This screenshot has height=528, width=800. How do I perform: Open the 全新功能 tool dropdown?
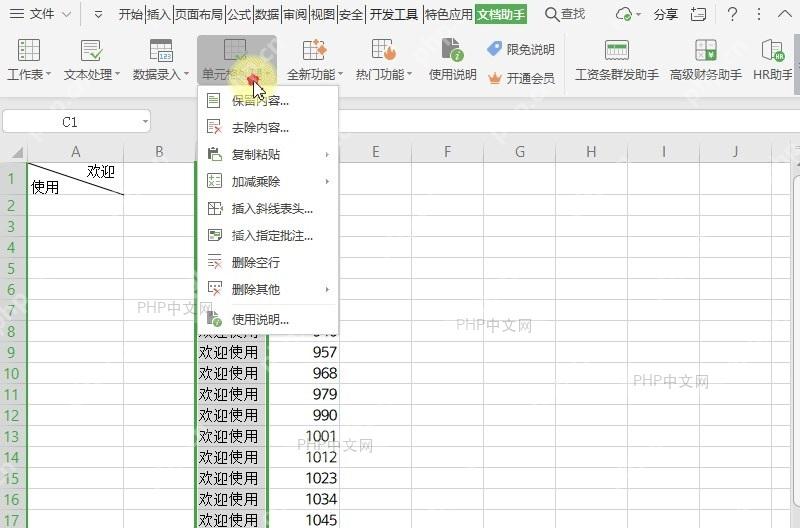click(x=315, y=60)
